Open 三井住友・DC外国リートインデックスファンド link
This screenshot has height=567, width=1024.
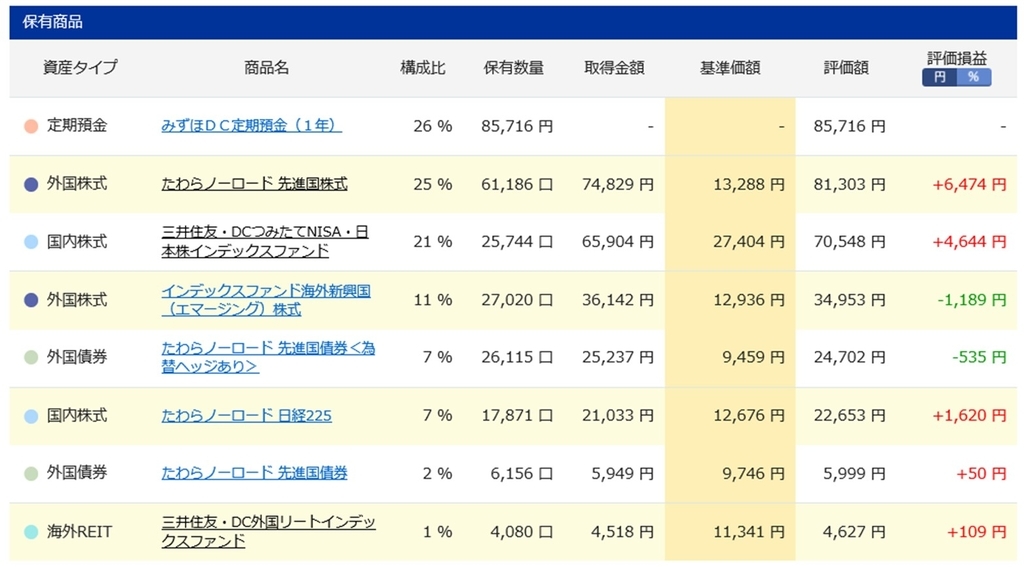pos(268,531)
